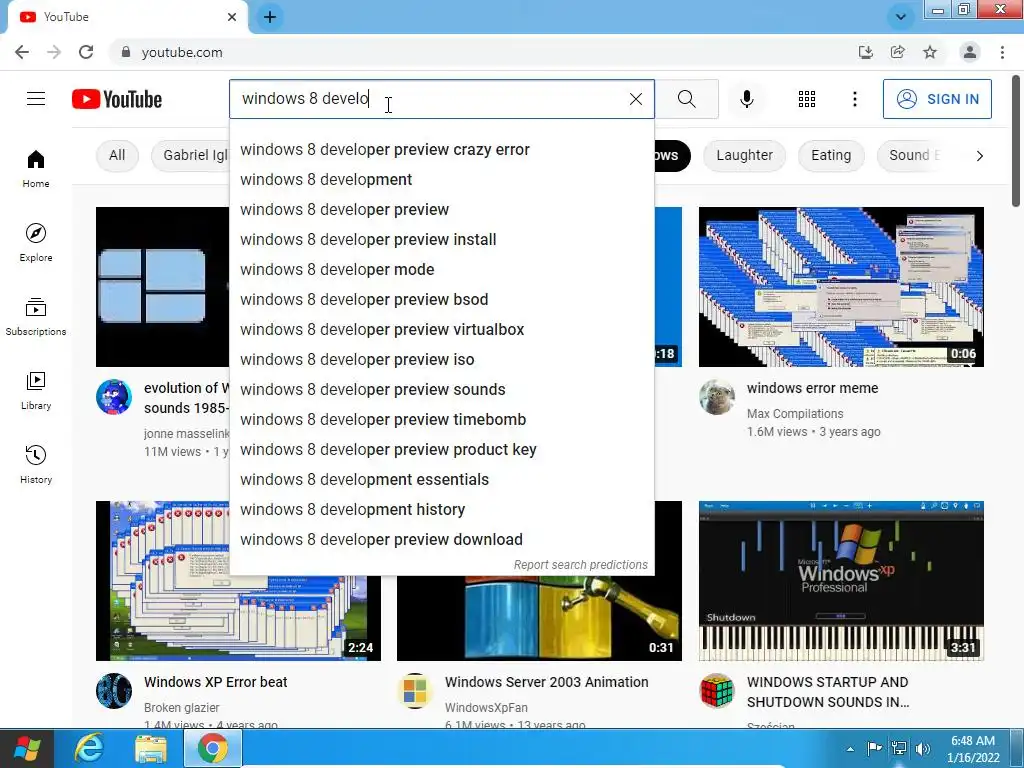Viewport: 1024px width, 768px height.
Task: Click the youtube.com address bar
Action: point(483,52)
